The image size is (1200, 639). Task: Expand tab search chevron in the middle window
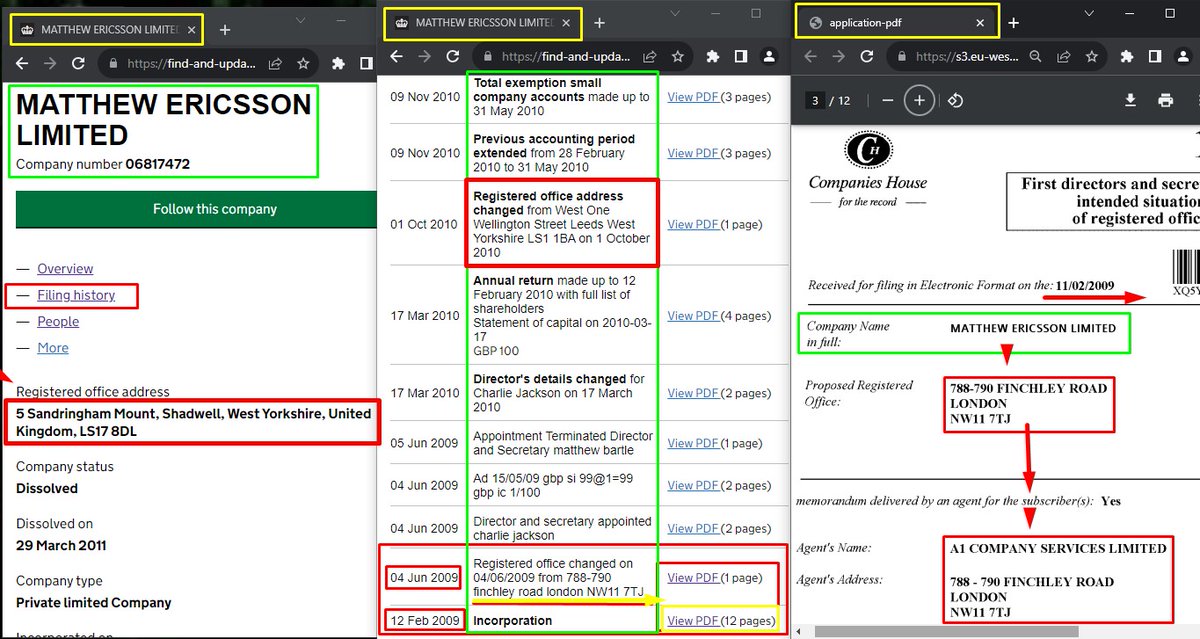point(677,14)
